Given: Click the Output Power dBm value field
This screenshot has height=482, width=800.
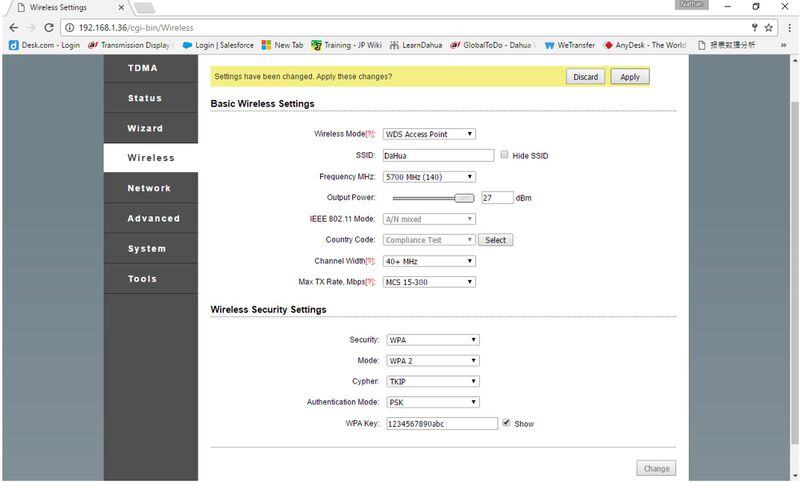Looking at the screenshot, I should click(x=497, y=198).
